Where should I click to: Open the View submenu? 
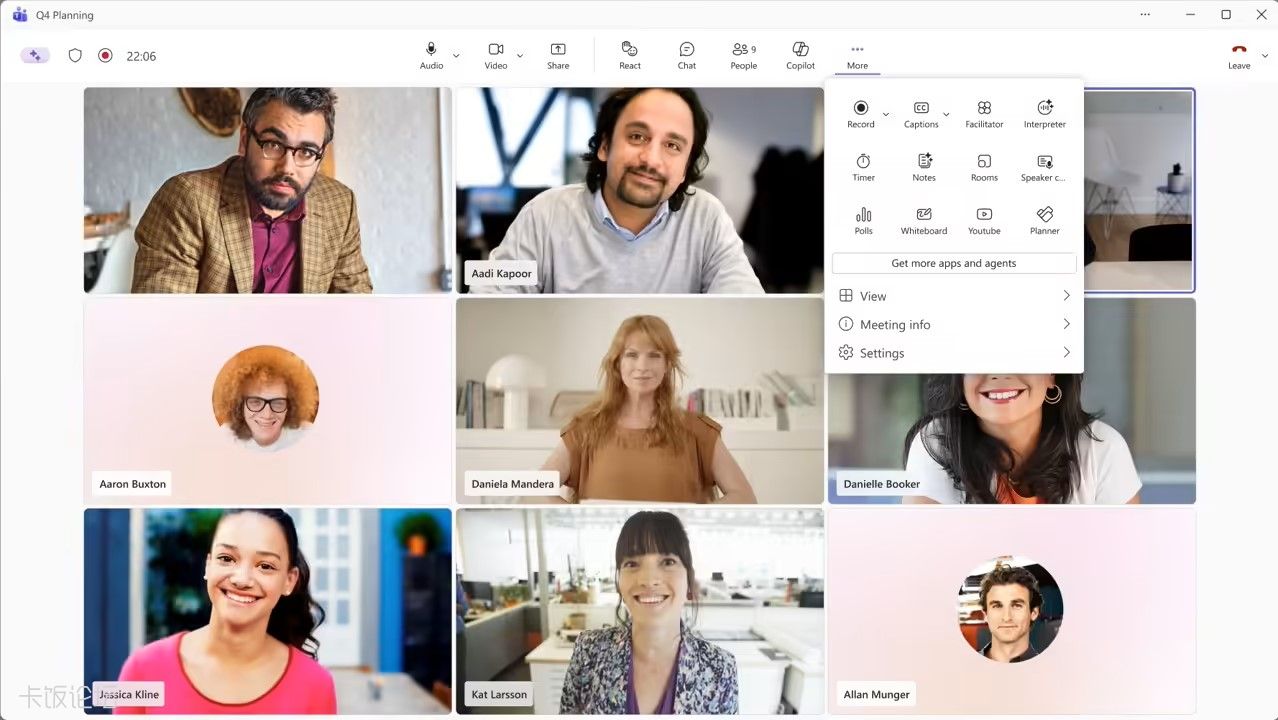click(x=954, y=296)
